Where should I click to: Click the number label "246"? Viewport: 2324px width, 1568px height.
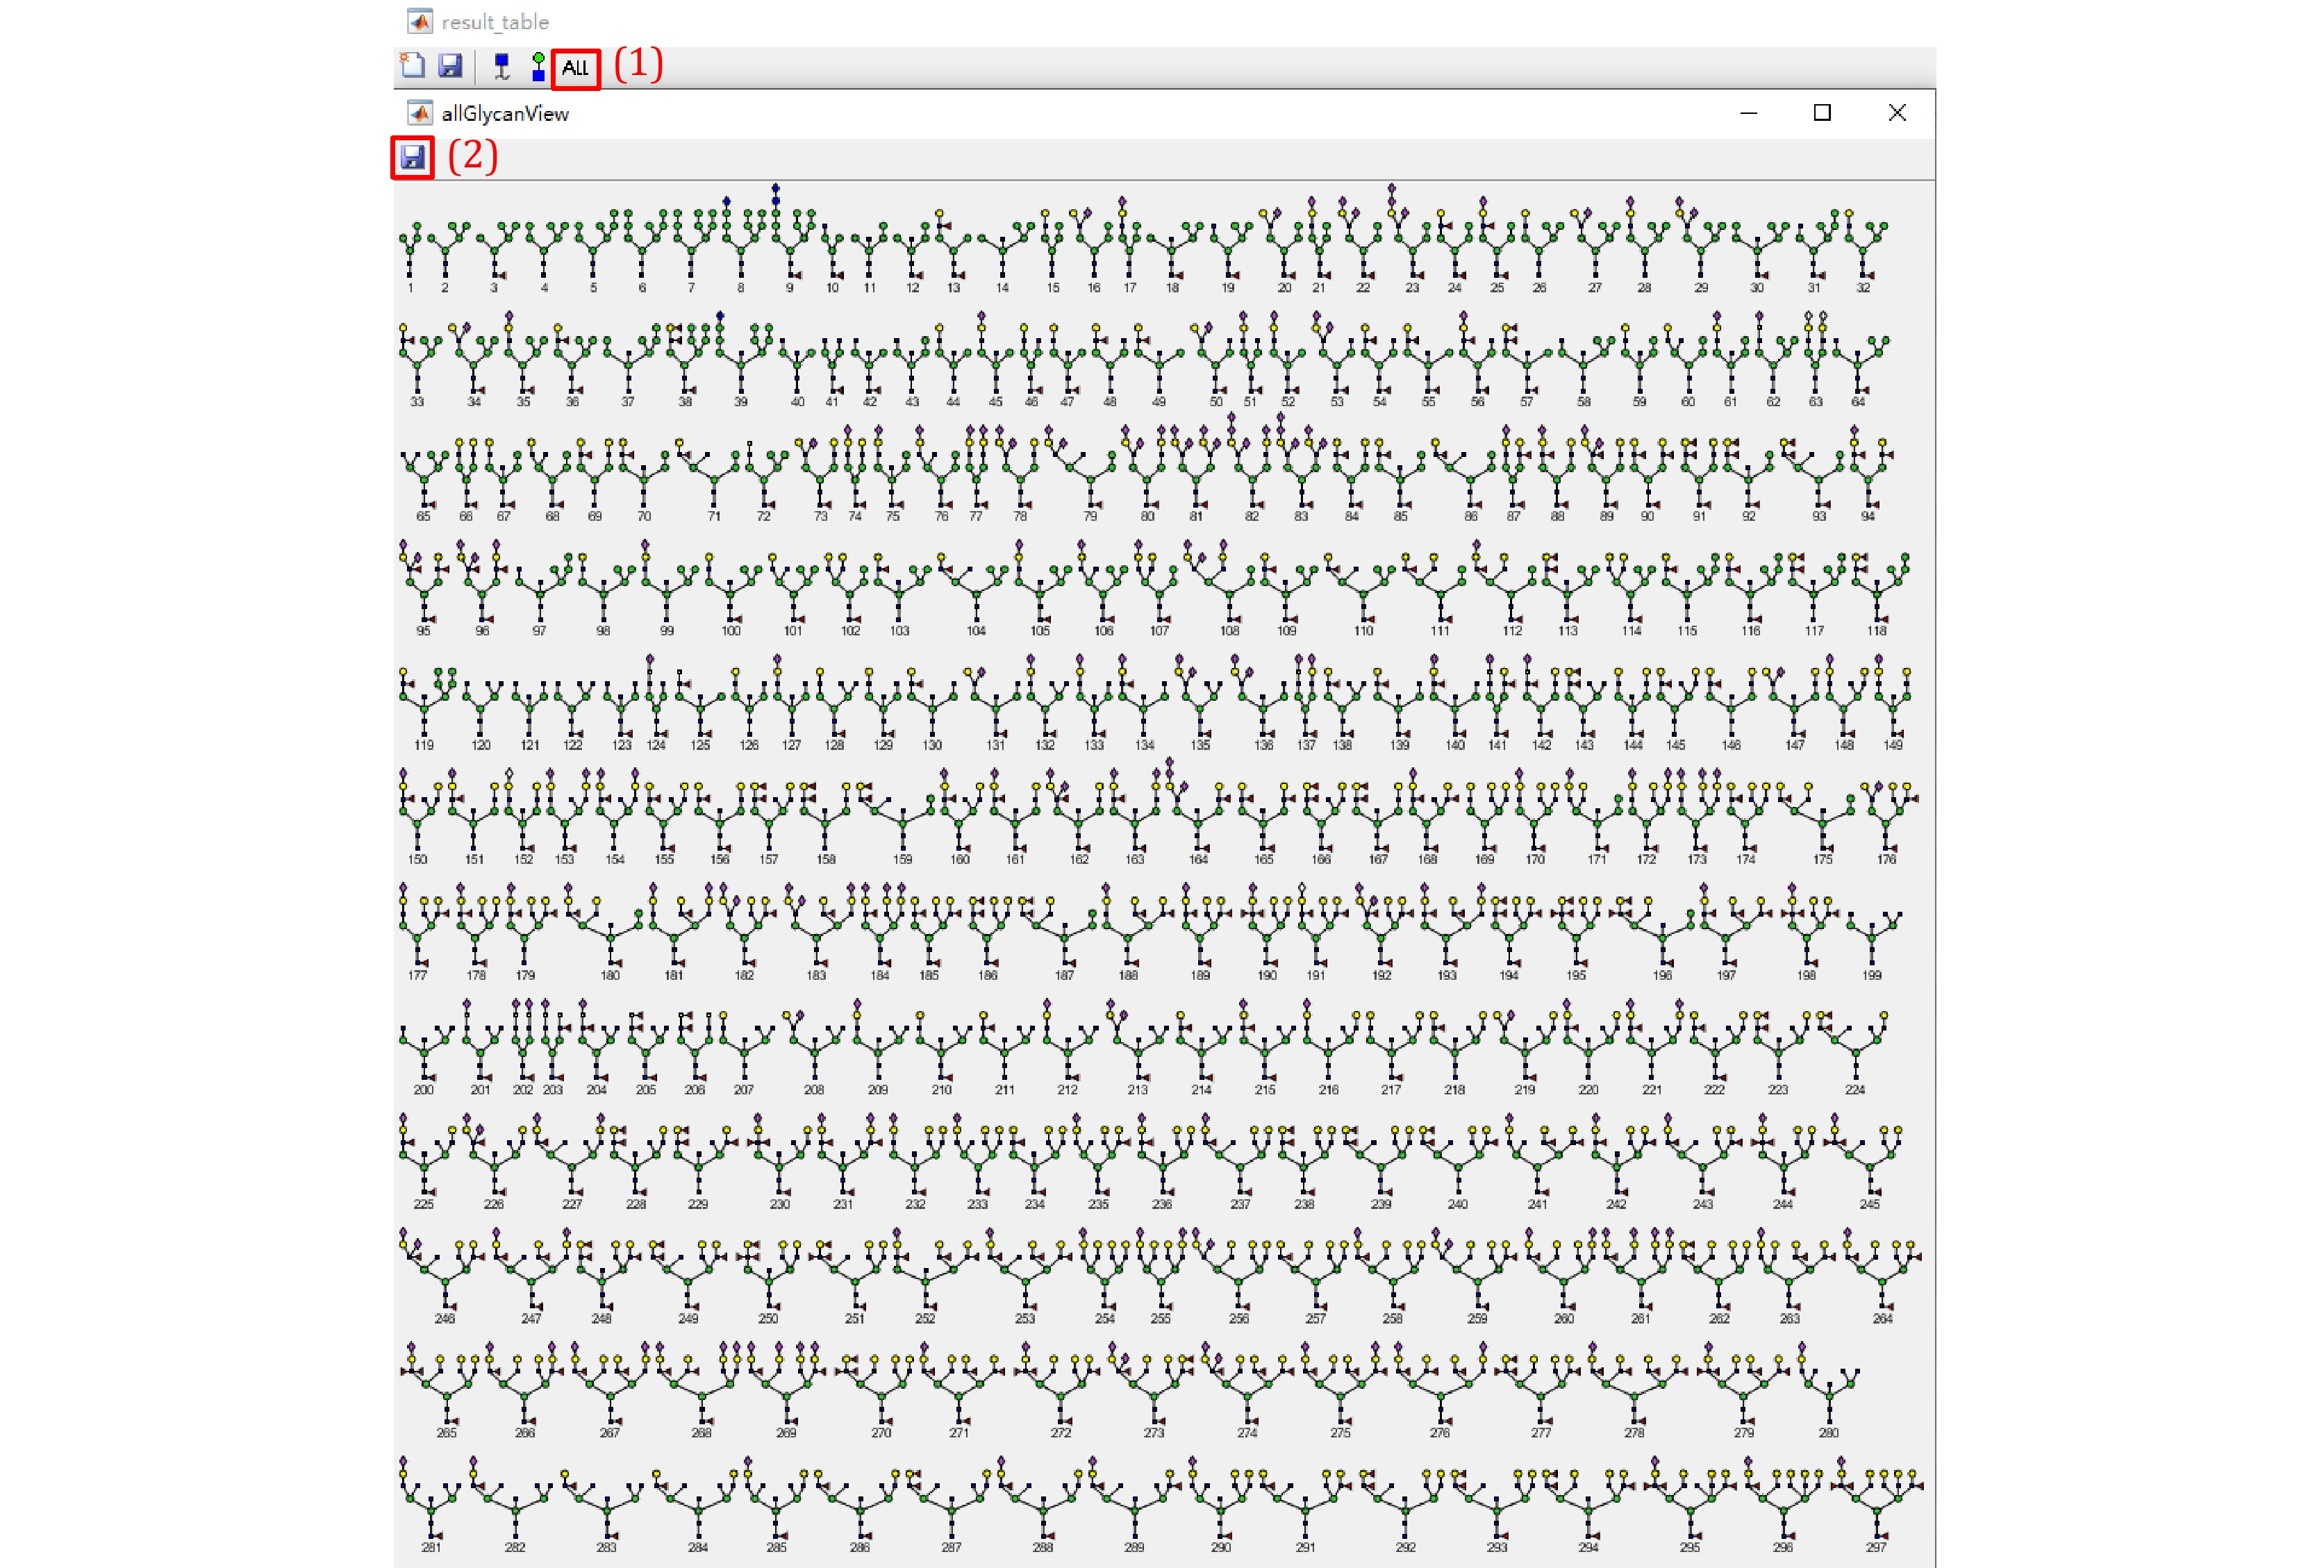tap(445, 1319)
